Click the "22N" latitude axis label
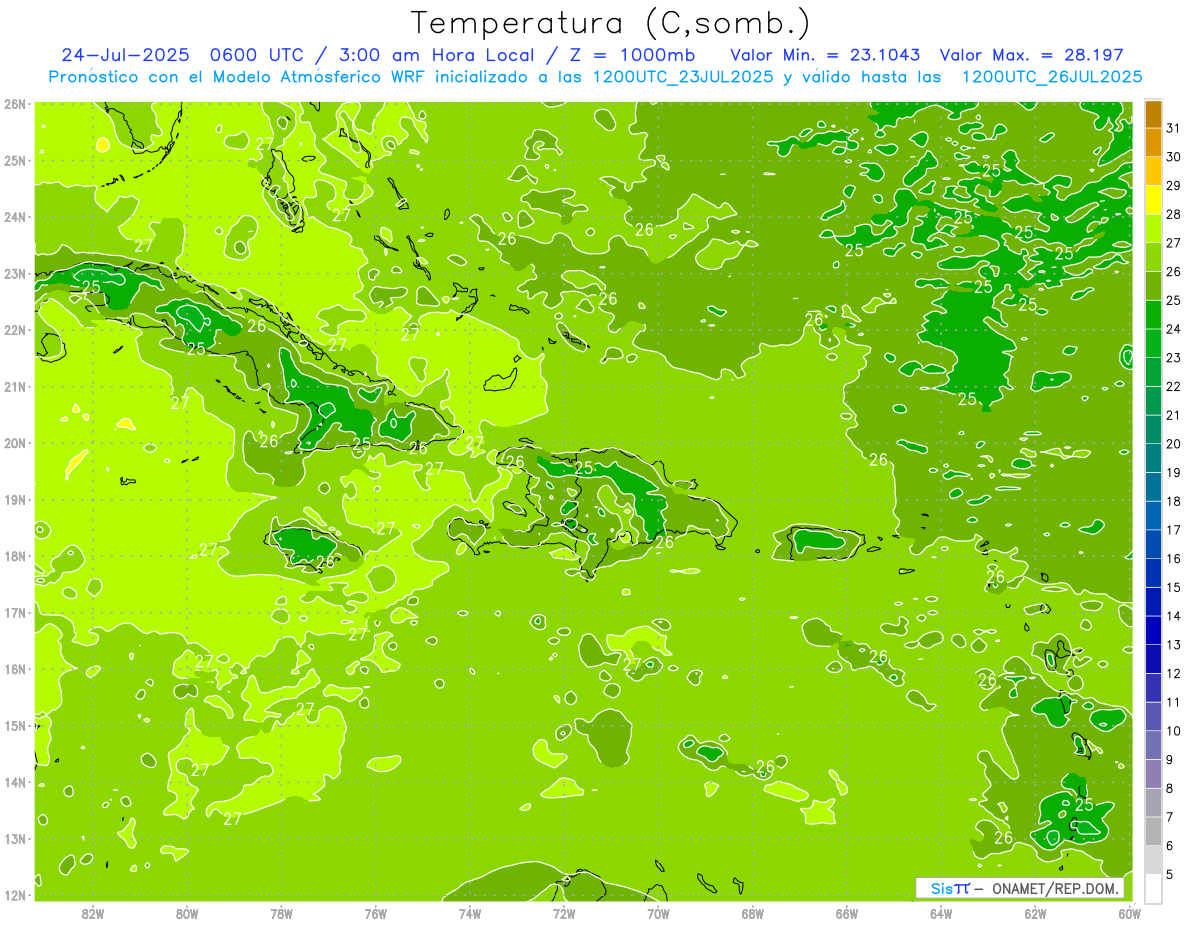This screenshot has height=927, width=1200. (x=15, y=330)
